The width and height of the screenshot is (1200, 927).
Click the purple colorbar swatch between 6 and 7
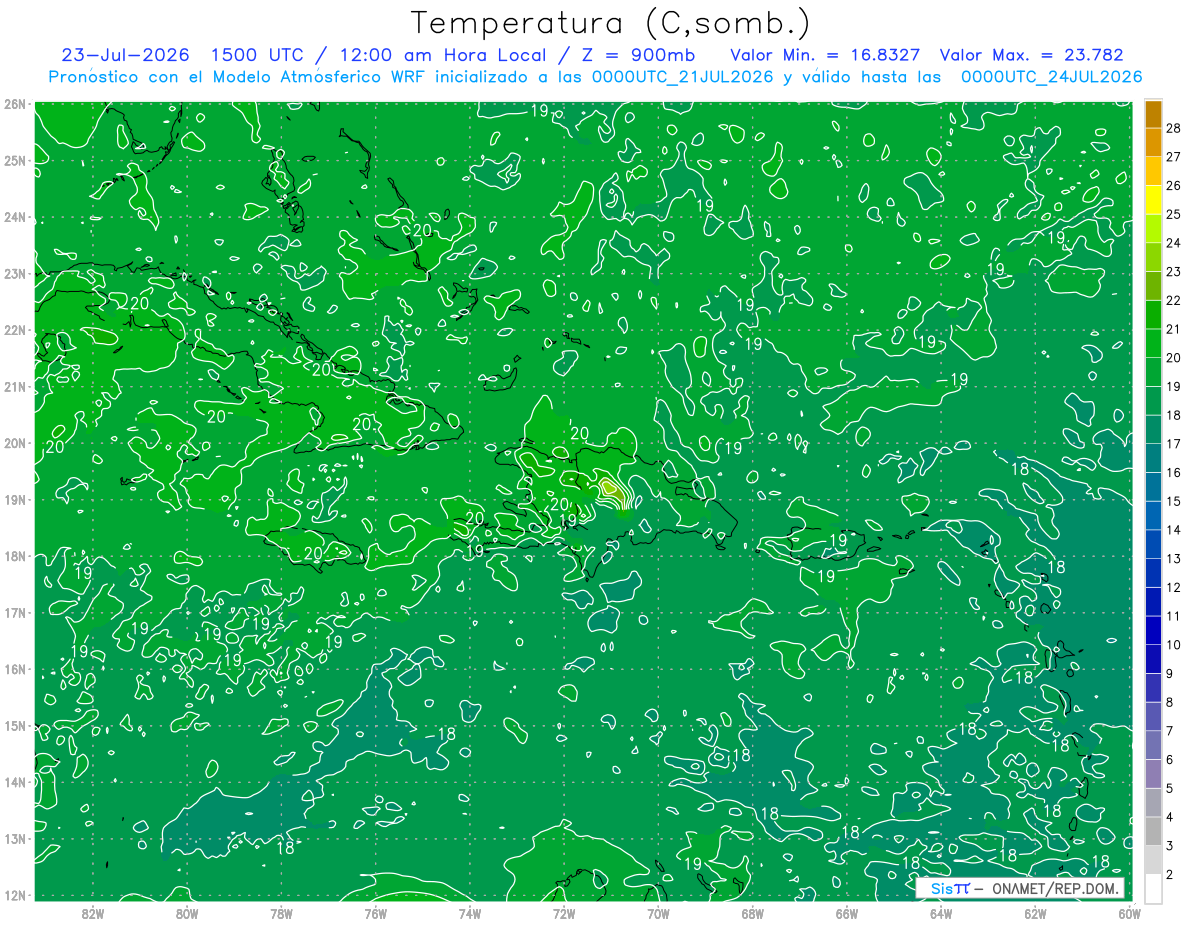[x=1153, y=745]
